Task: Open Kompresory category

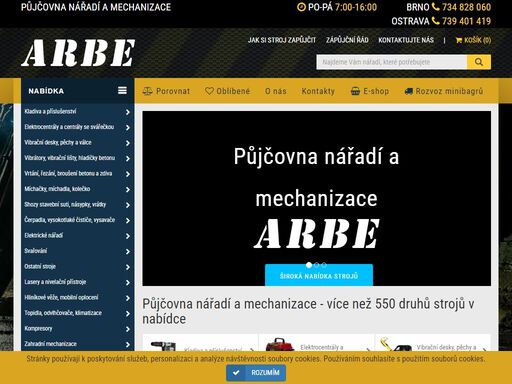Action: pos(77,329)
